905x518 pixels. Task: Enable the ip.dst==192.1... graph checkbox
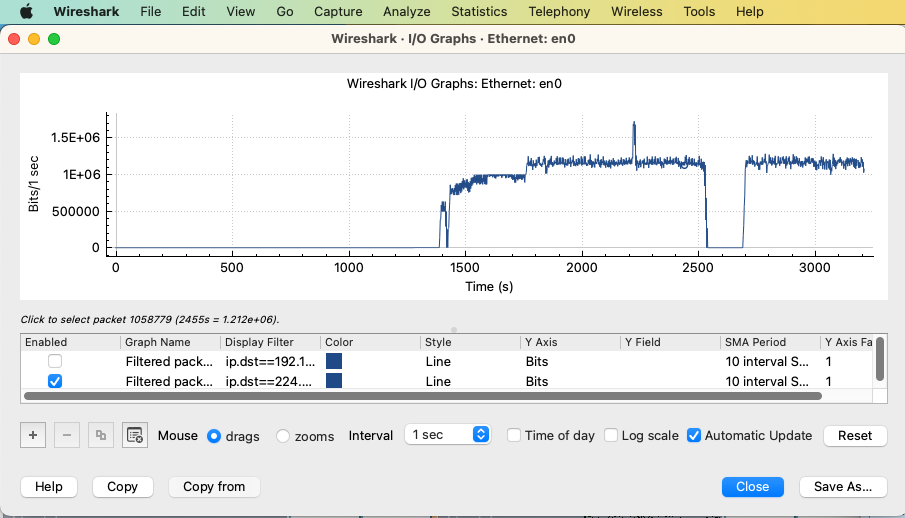pos(55,362)
